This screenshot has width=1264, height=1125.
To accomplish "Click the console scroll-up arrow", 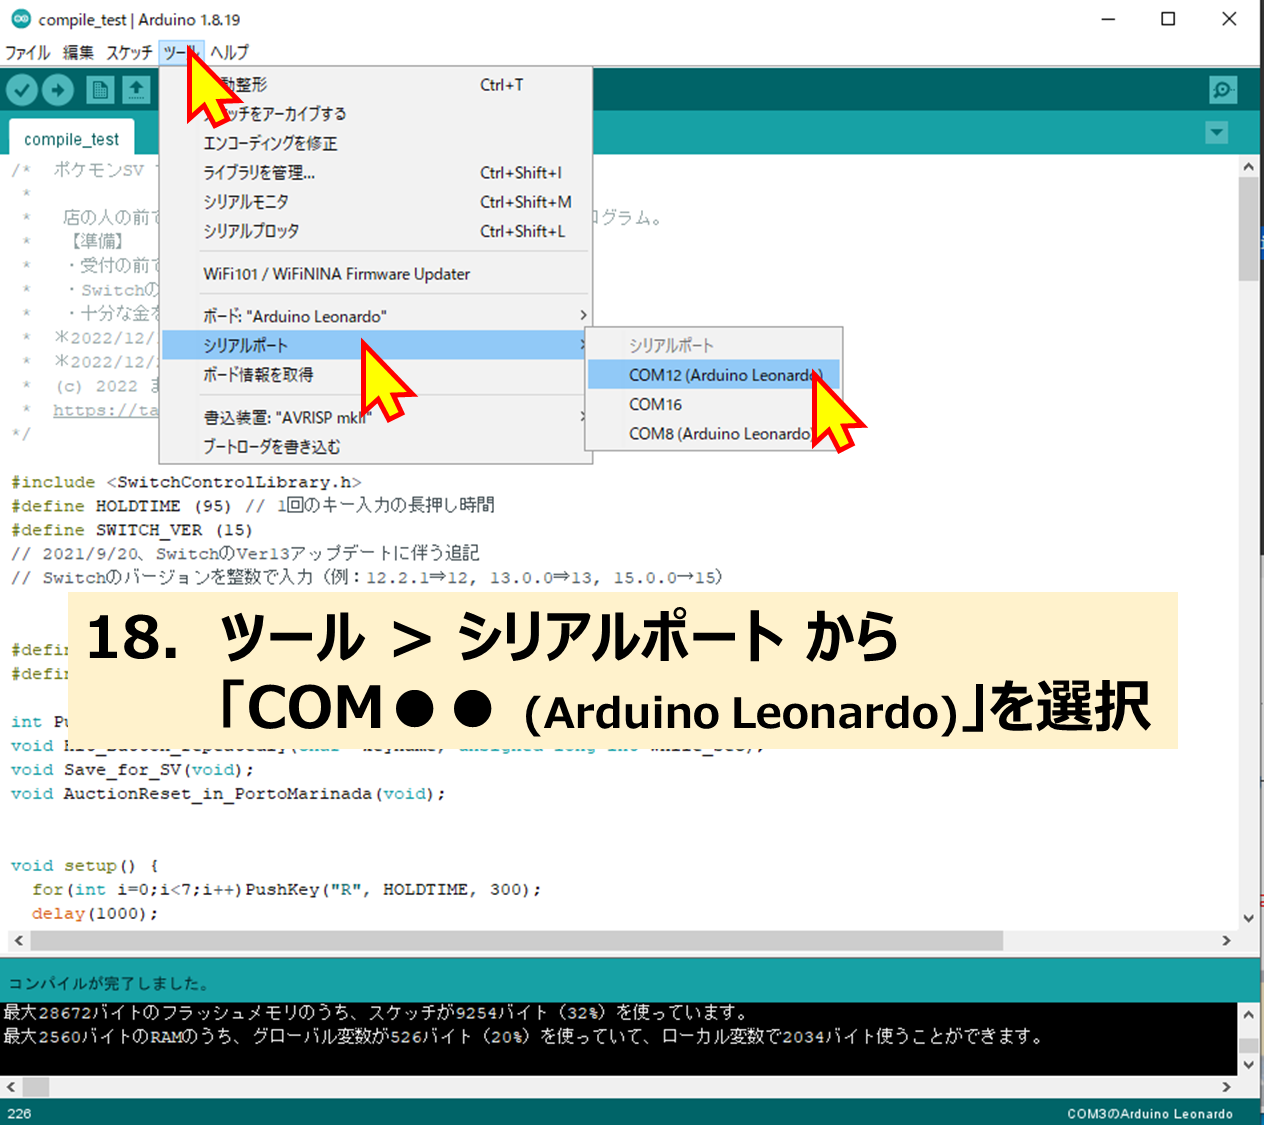I will (1248, 1014).
